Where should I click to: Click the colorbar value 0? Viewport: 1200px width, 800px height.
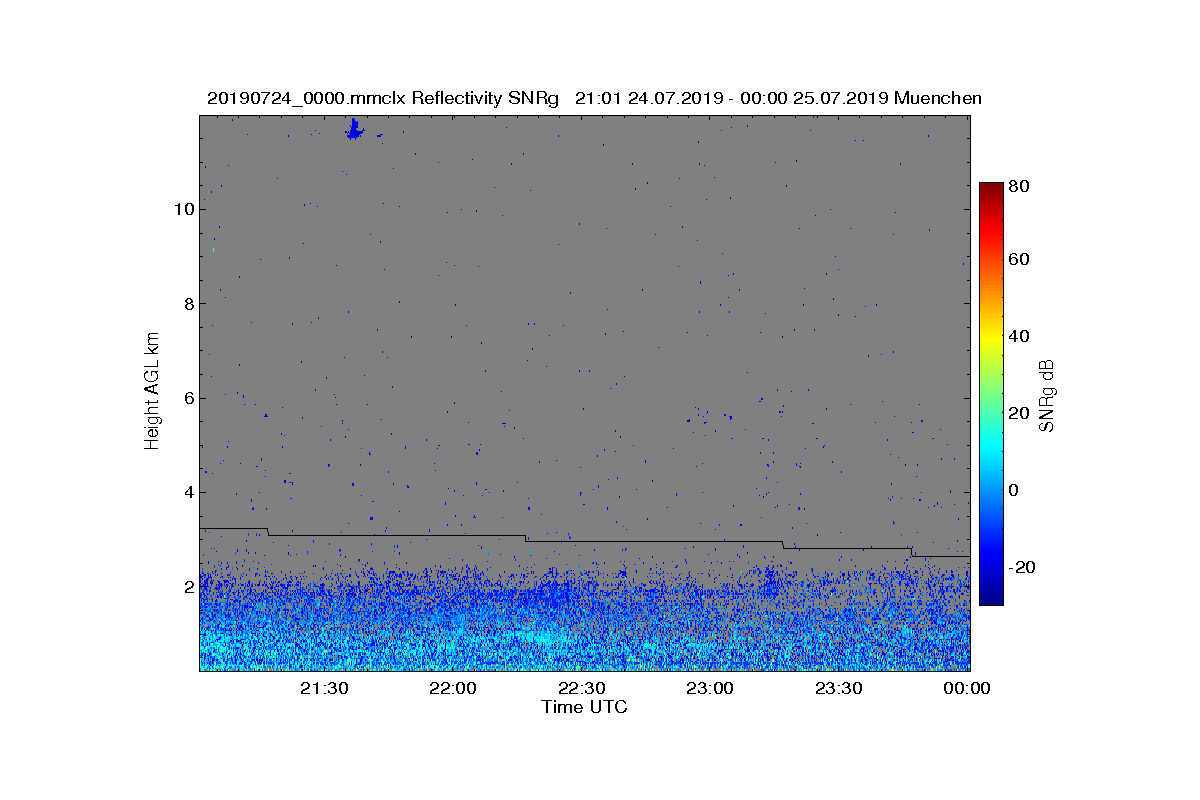click(1014, 490)
